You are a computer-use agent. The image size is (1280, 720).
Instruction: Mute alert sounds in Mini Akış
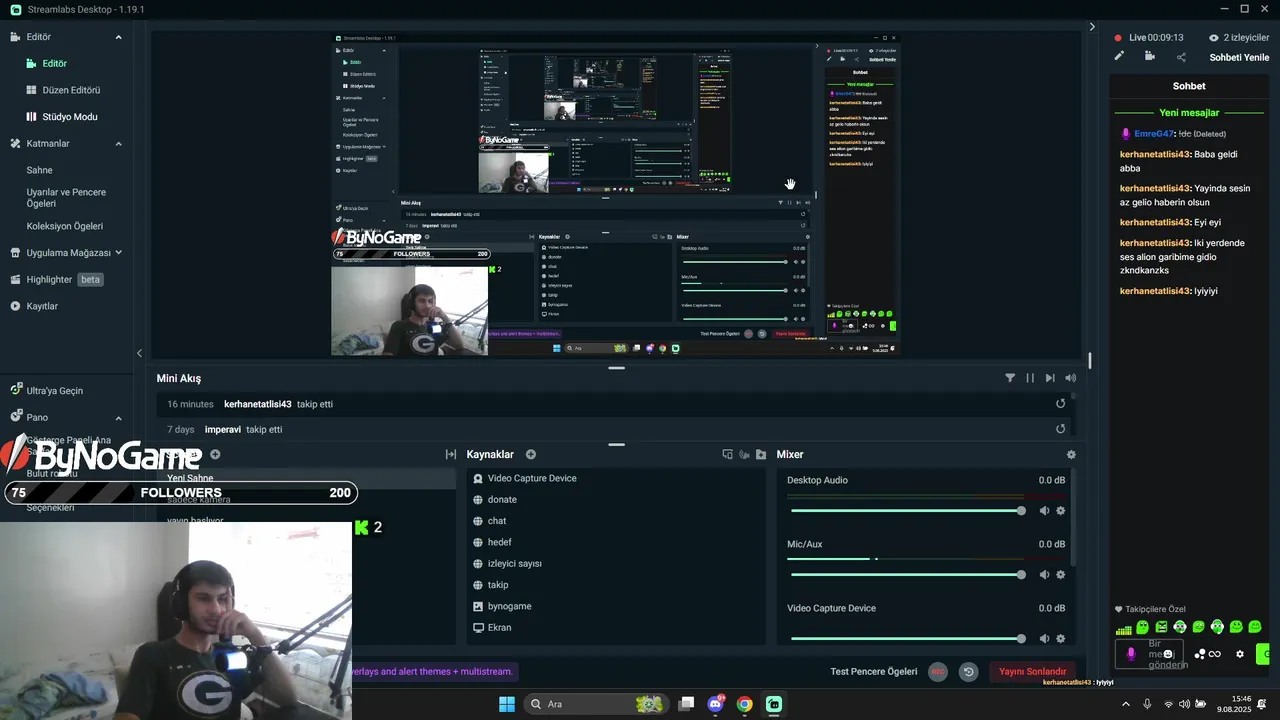pos(1071,378)
